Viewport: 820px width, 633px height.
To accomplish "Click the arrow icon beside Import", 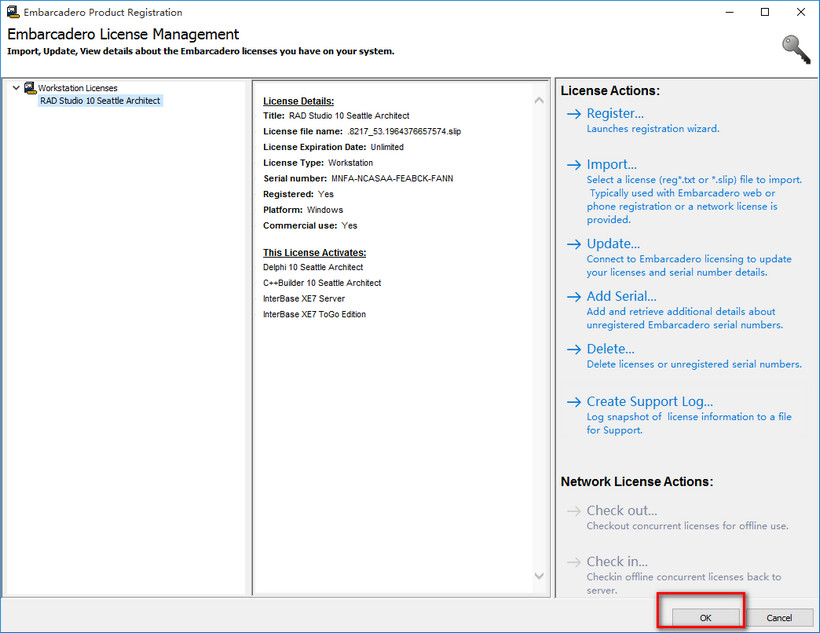I will pos(573,165).
